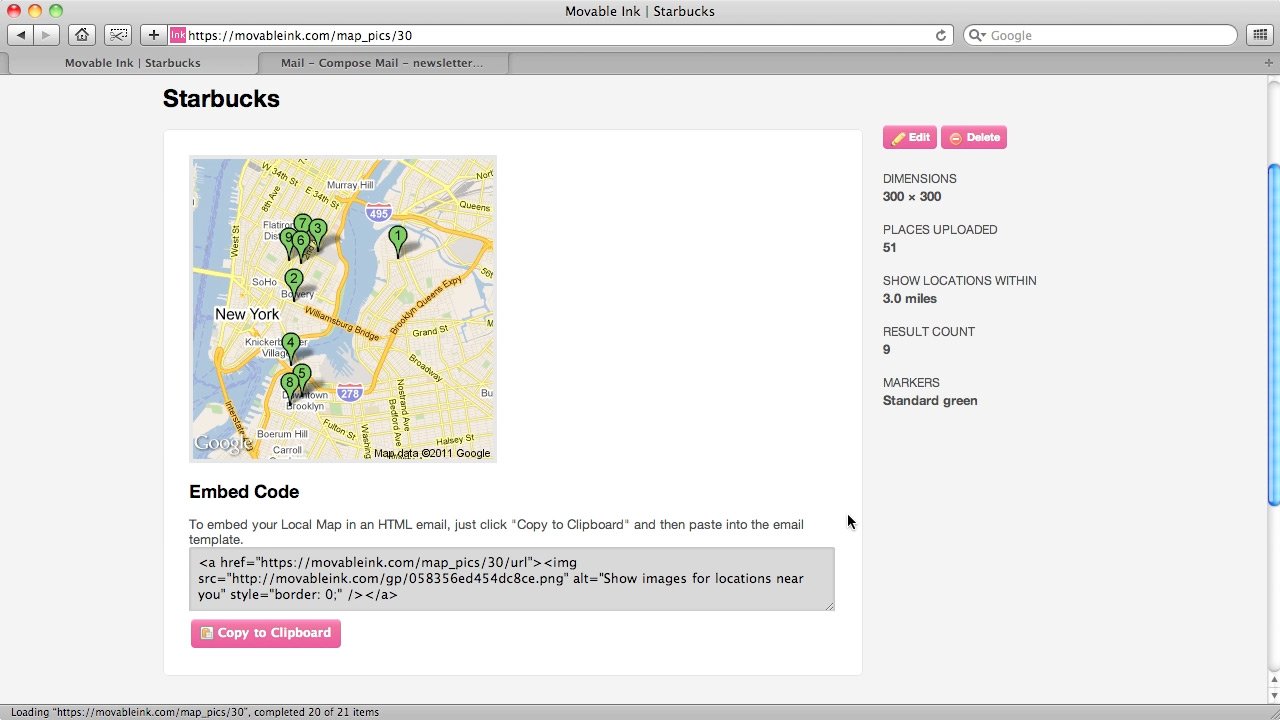Click the Map data ©2011 Google attribution
This screenshot has width=1280, height=720.
coord(432,454)
